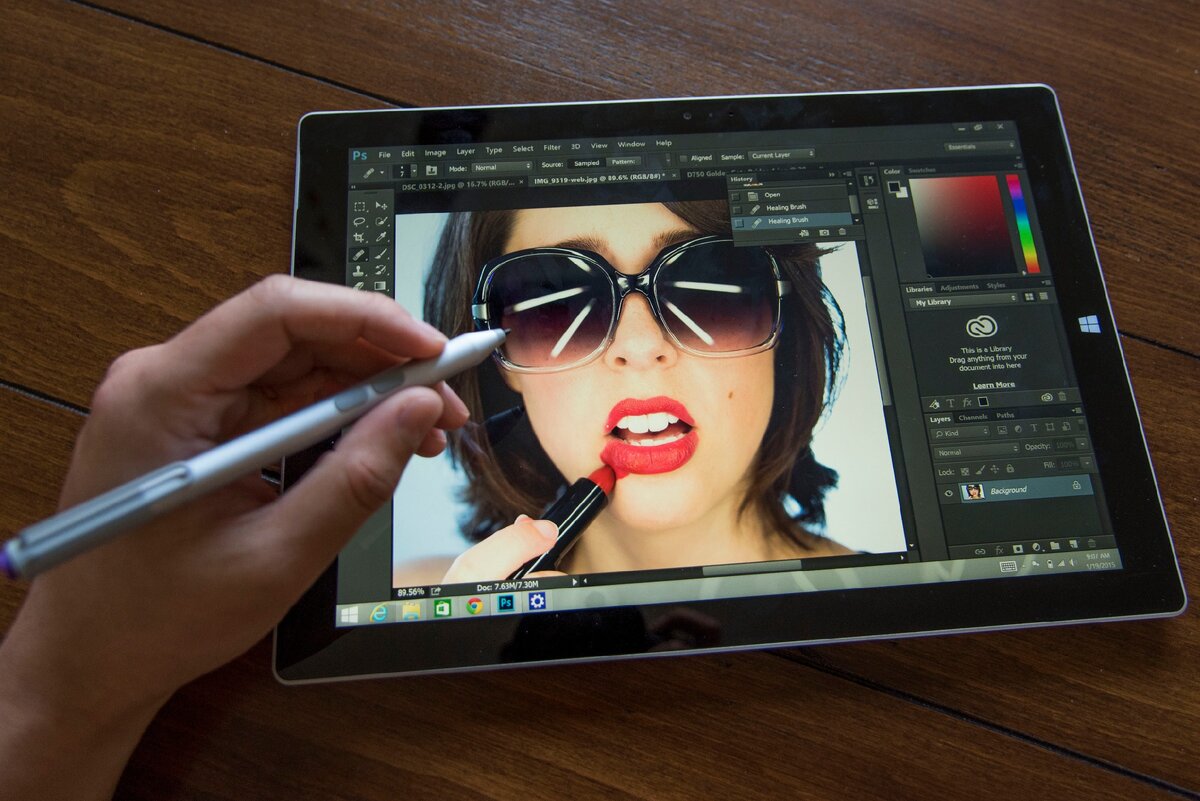This screenshot has height=801, width=1200.
Task: Switch to the Adjustments tab
Action: click(960, 287)
